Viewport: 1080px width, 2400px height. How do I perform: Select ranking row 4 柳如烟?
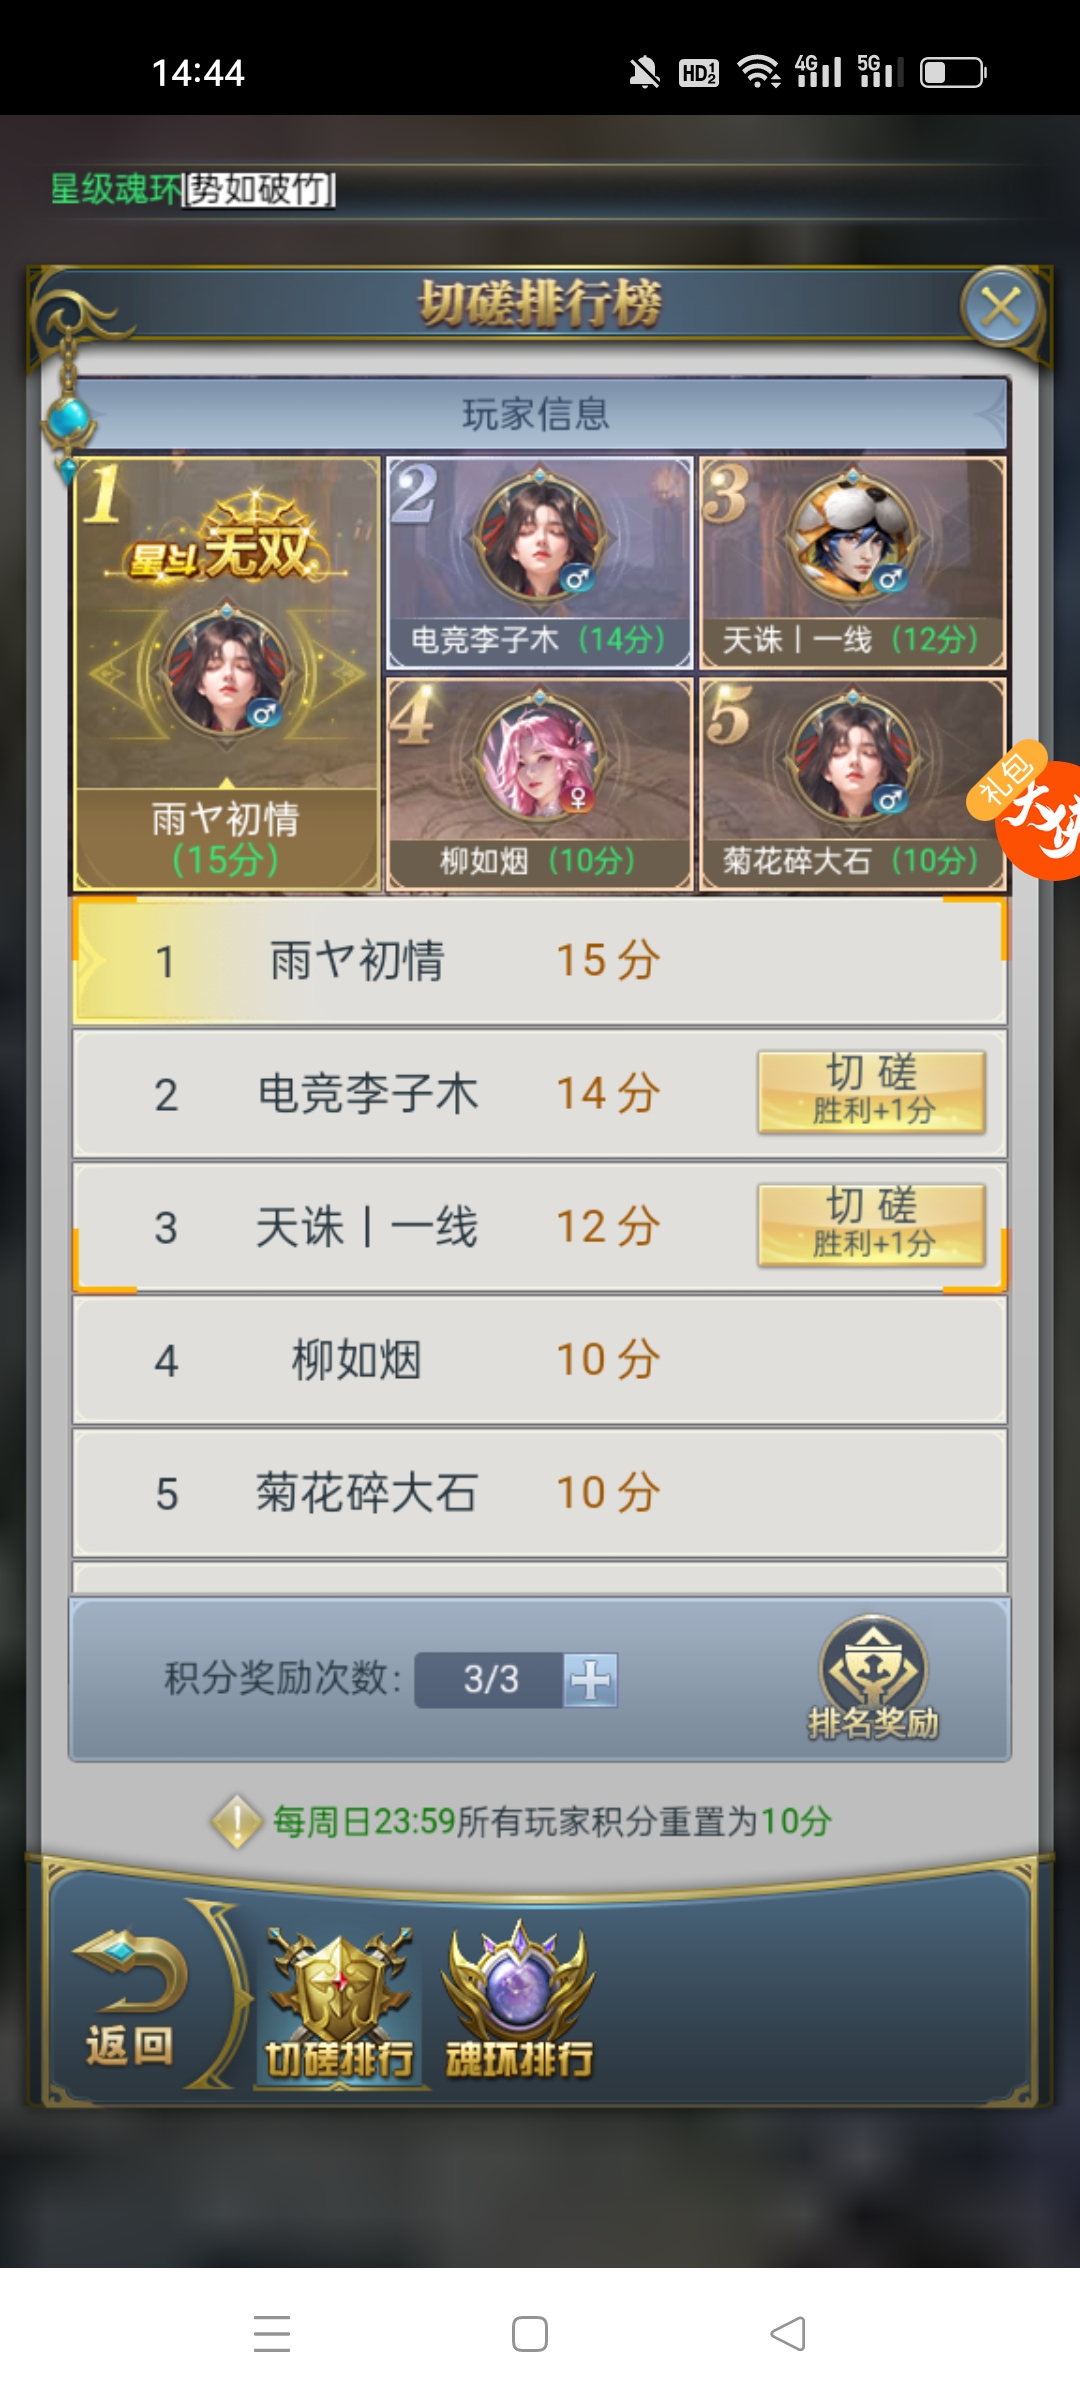click(x=540, y=1360)
